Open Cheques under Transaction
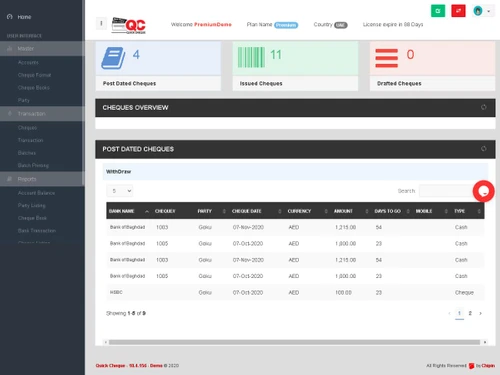 [27, 128]
